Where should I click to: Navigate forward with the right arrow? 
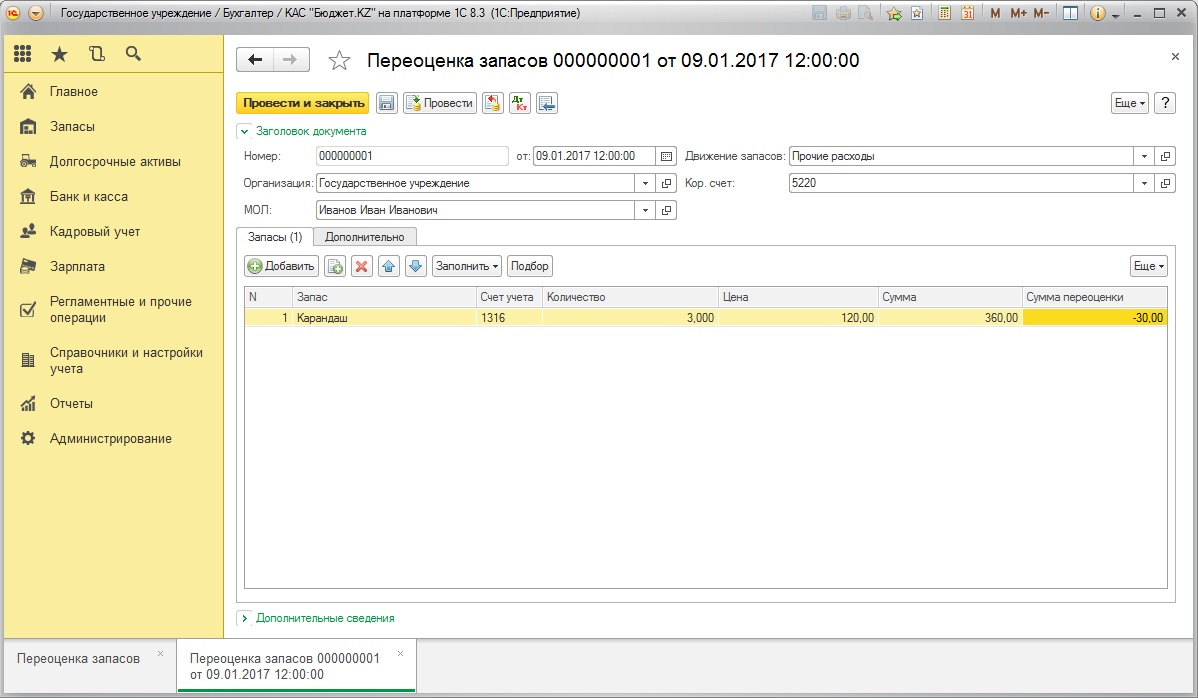pos(290,60)
